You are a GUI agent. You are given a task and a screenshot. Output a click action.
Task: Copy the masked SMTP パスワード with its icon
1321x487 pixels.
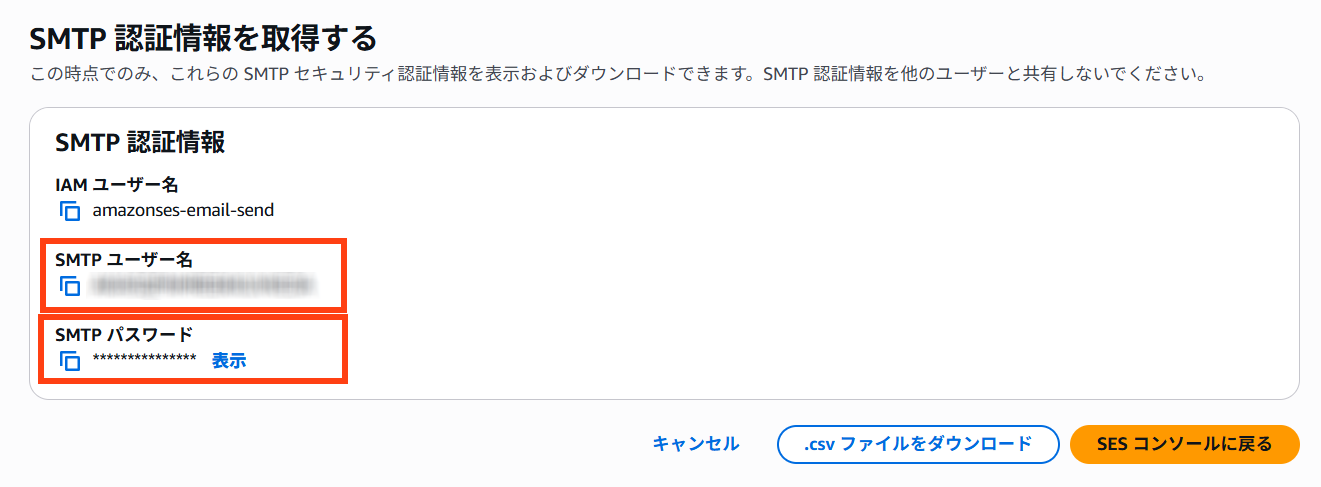[69, 361]
